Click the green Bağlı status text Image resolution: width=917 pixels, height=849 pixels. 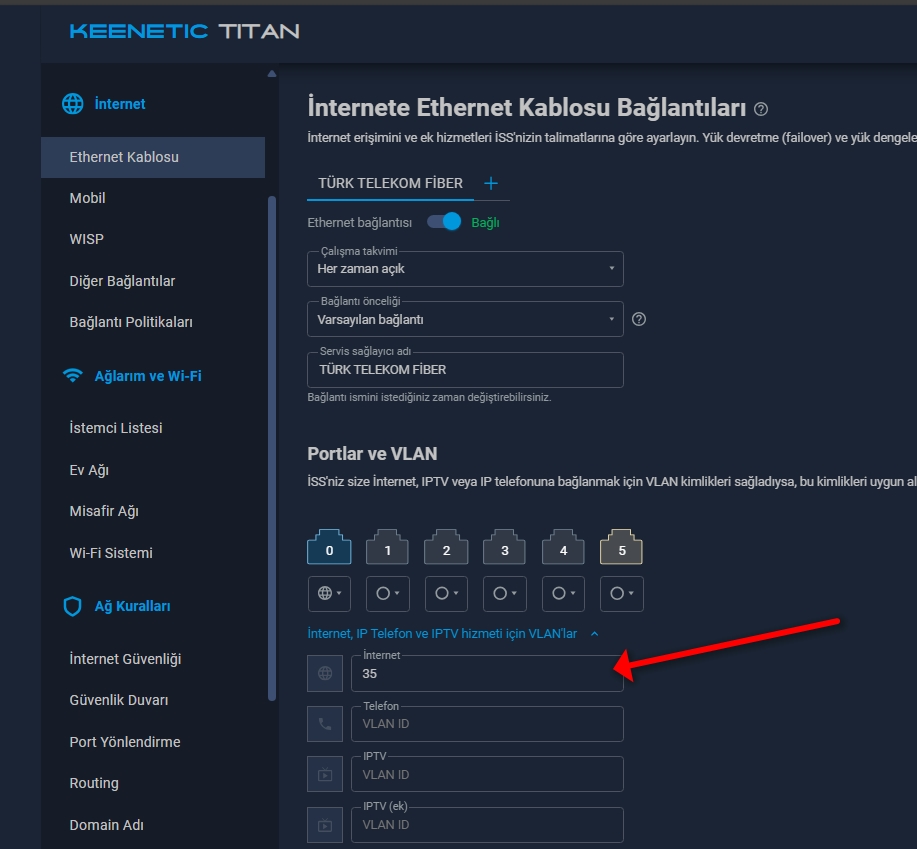[x=485, y=223]
